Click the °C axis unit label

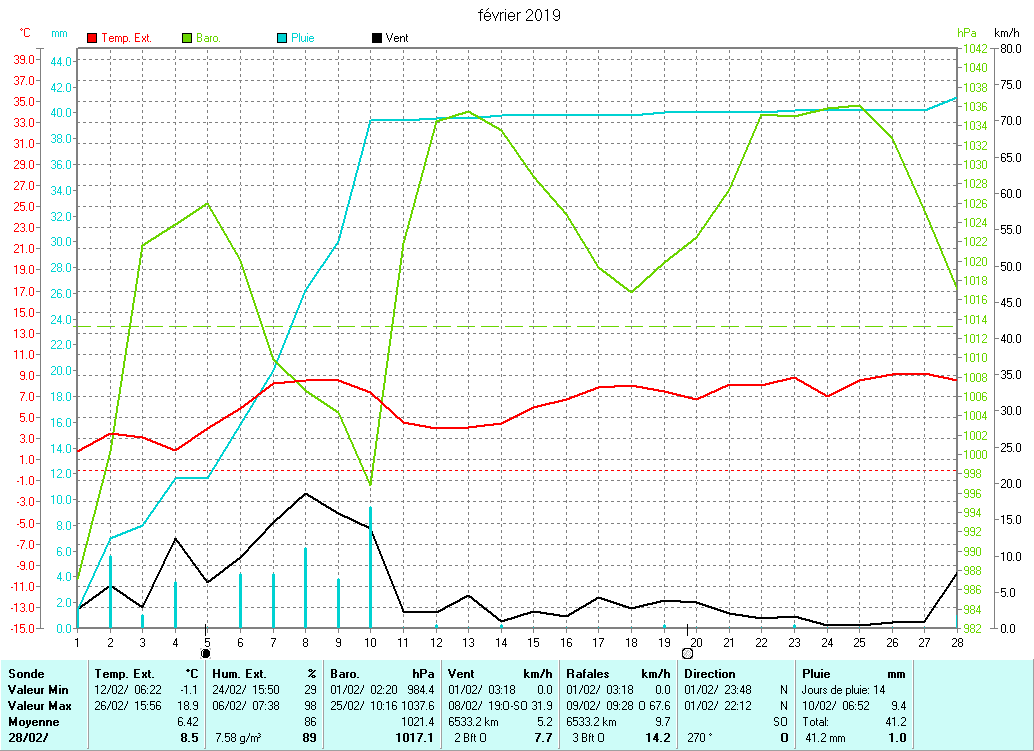click(x=26, y=33)
